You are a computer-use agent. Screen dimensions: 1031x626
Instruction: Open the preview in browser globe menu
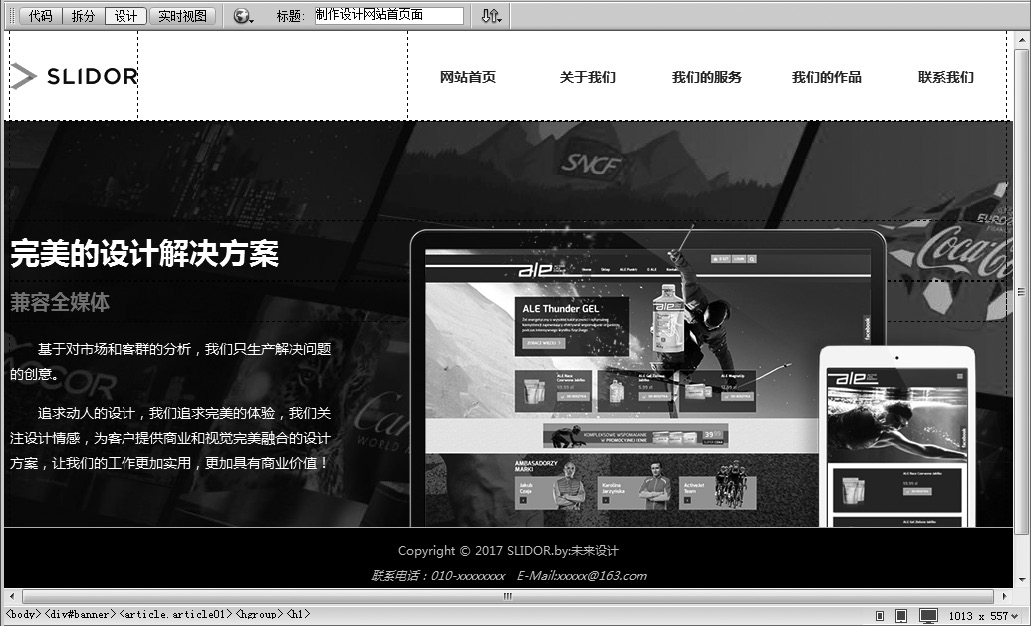[x=243, y=16]
